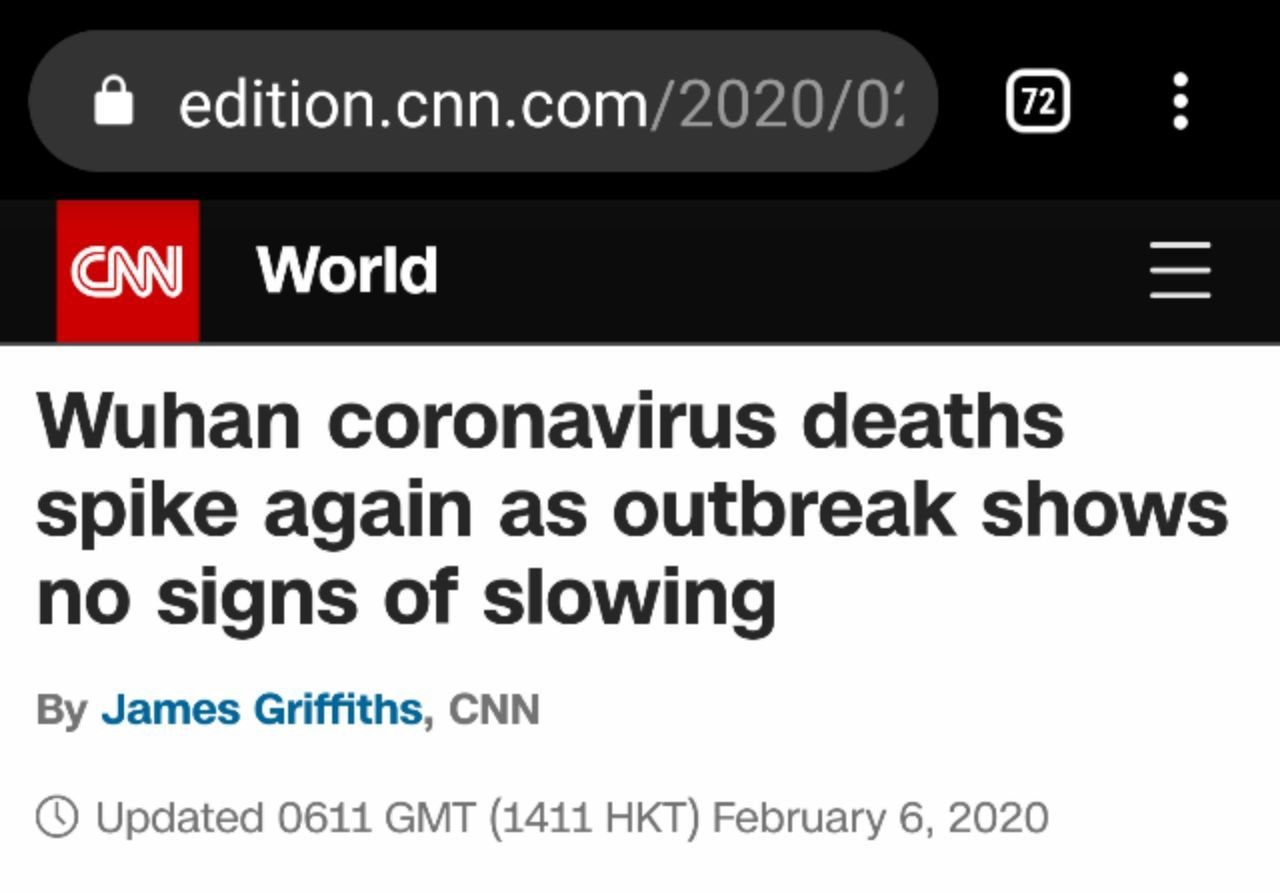Click the CNN text in the byline

494,709
